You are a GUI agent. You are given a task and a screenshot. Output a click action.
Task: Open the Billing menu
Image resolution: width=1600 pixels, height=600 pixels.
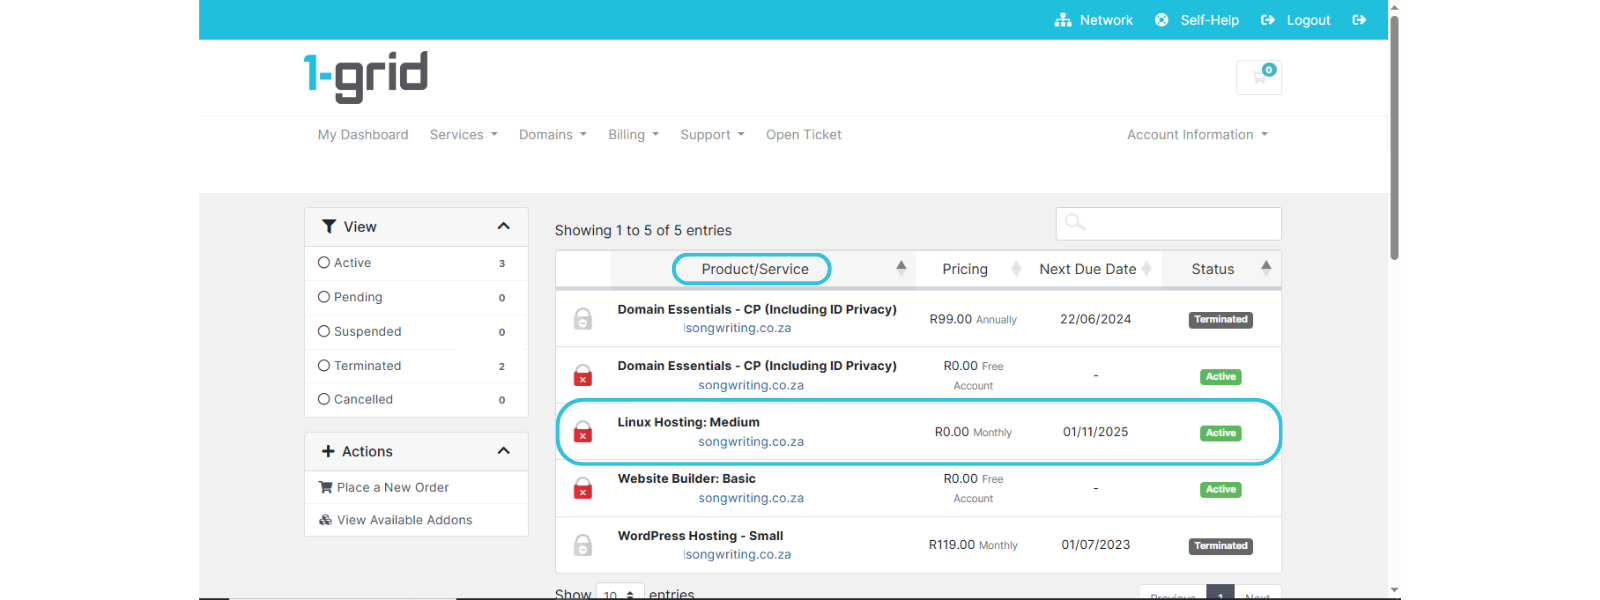(633, 135)
